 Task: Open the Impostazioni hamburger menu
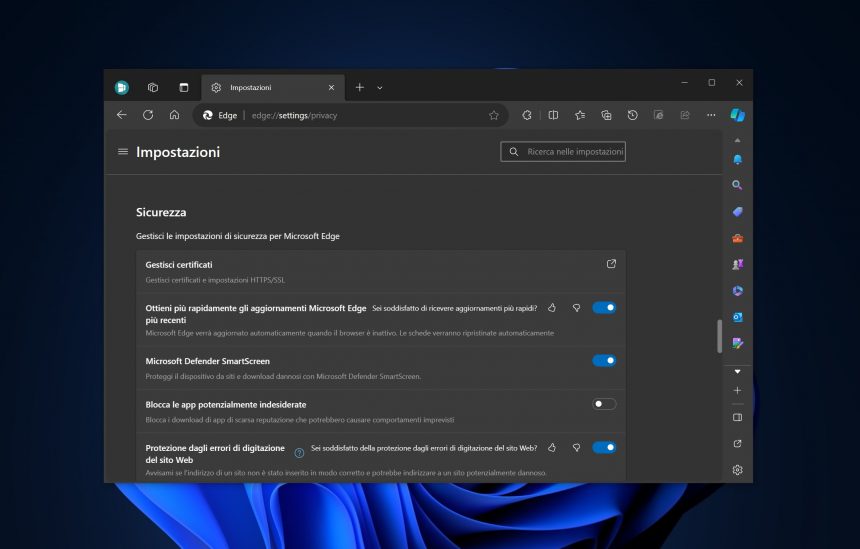tap(123, 151)
